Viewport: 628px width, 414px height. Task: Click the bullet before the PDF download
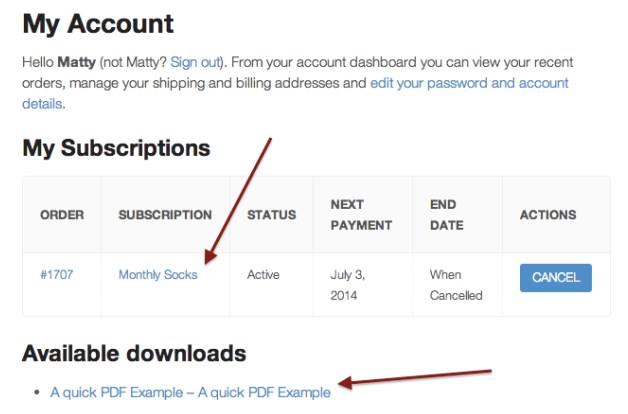coord(37,393)
